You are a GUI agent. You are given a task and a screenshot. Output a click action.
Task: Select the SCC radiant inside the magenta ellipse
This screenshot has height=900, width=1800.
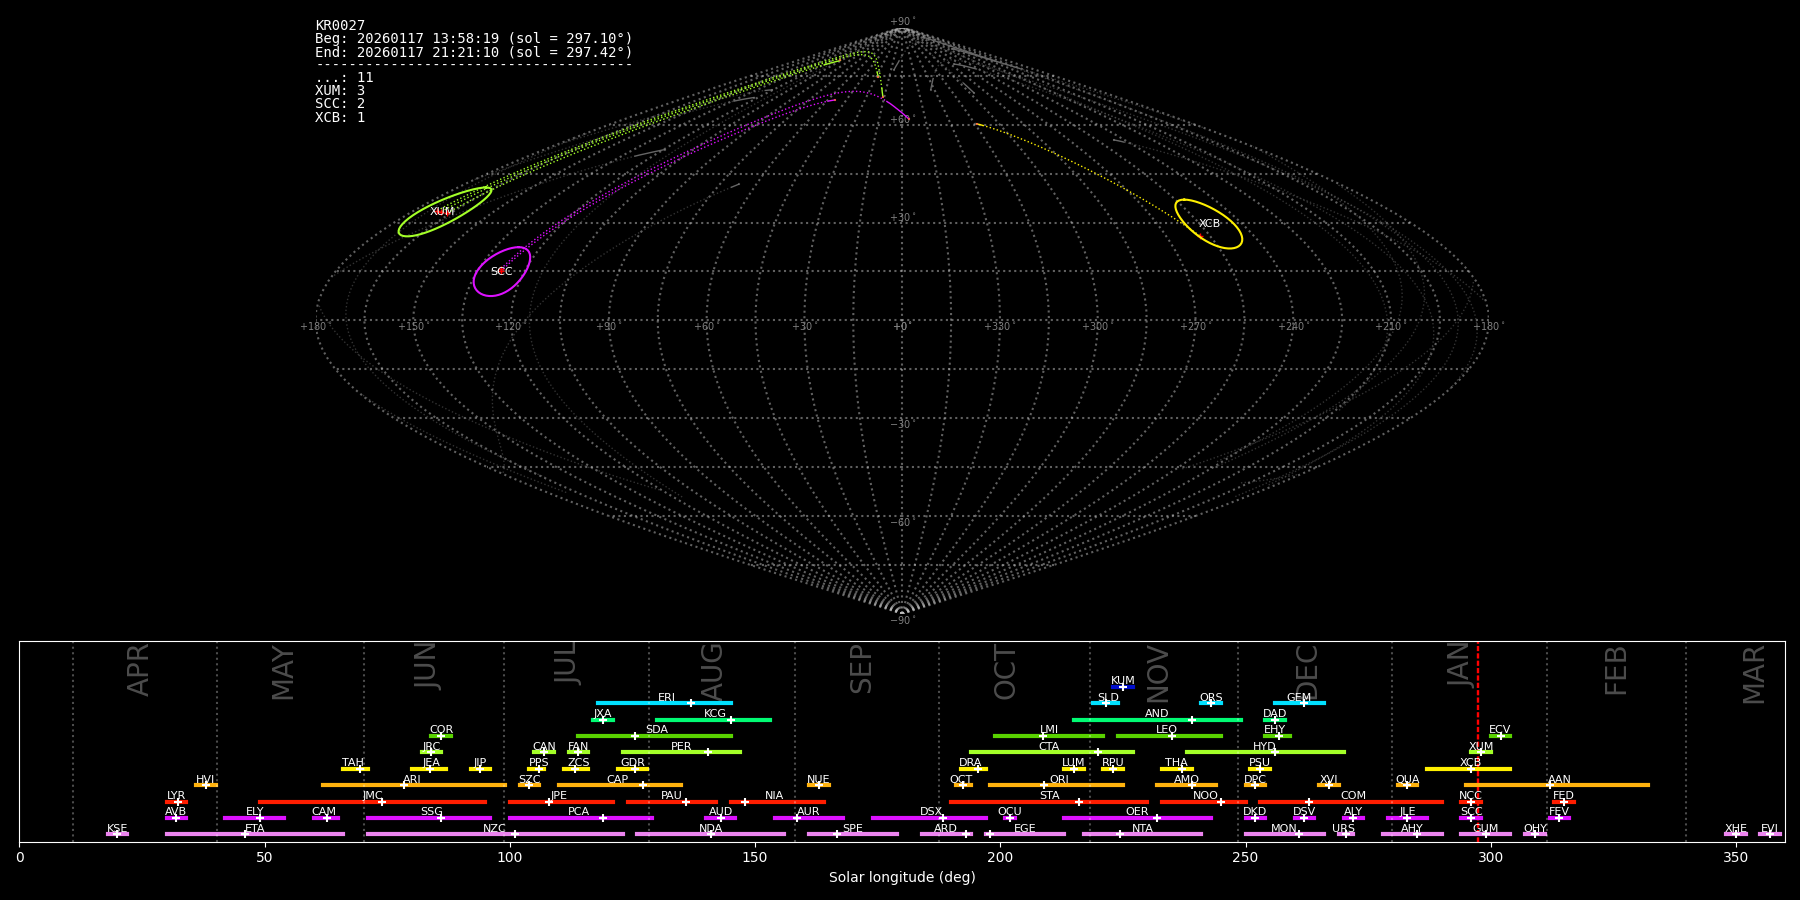pos(501,272)
